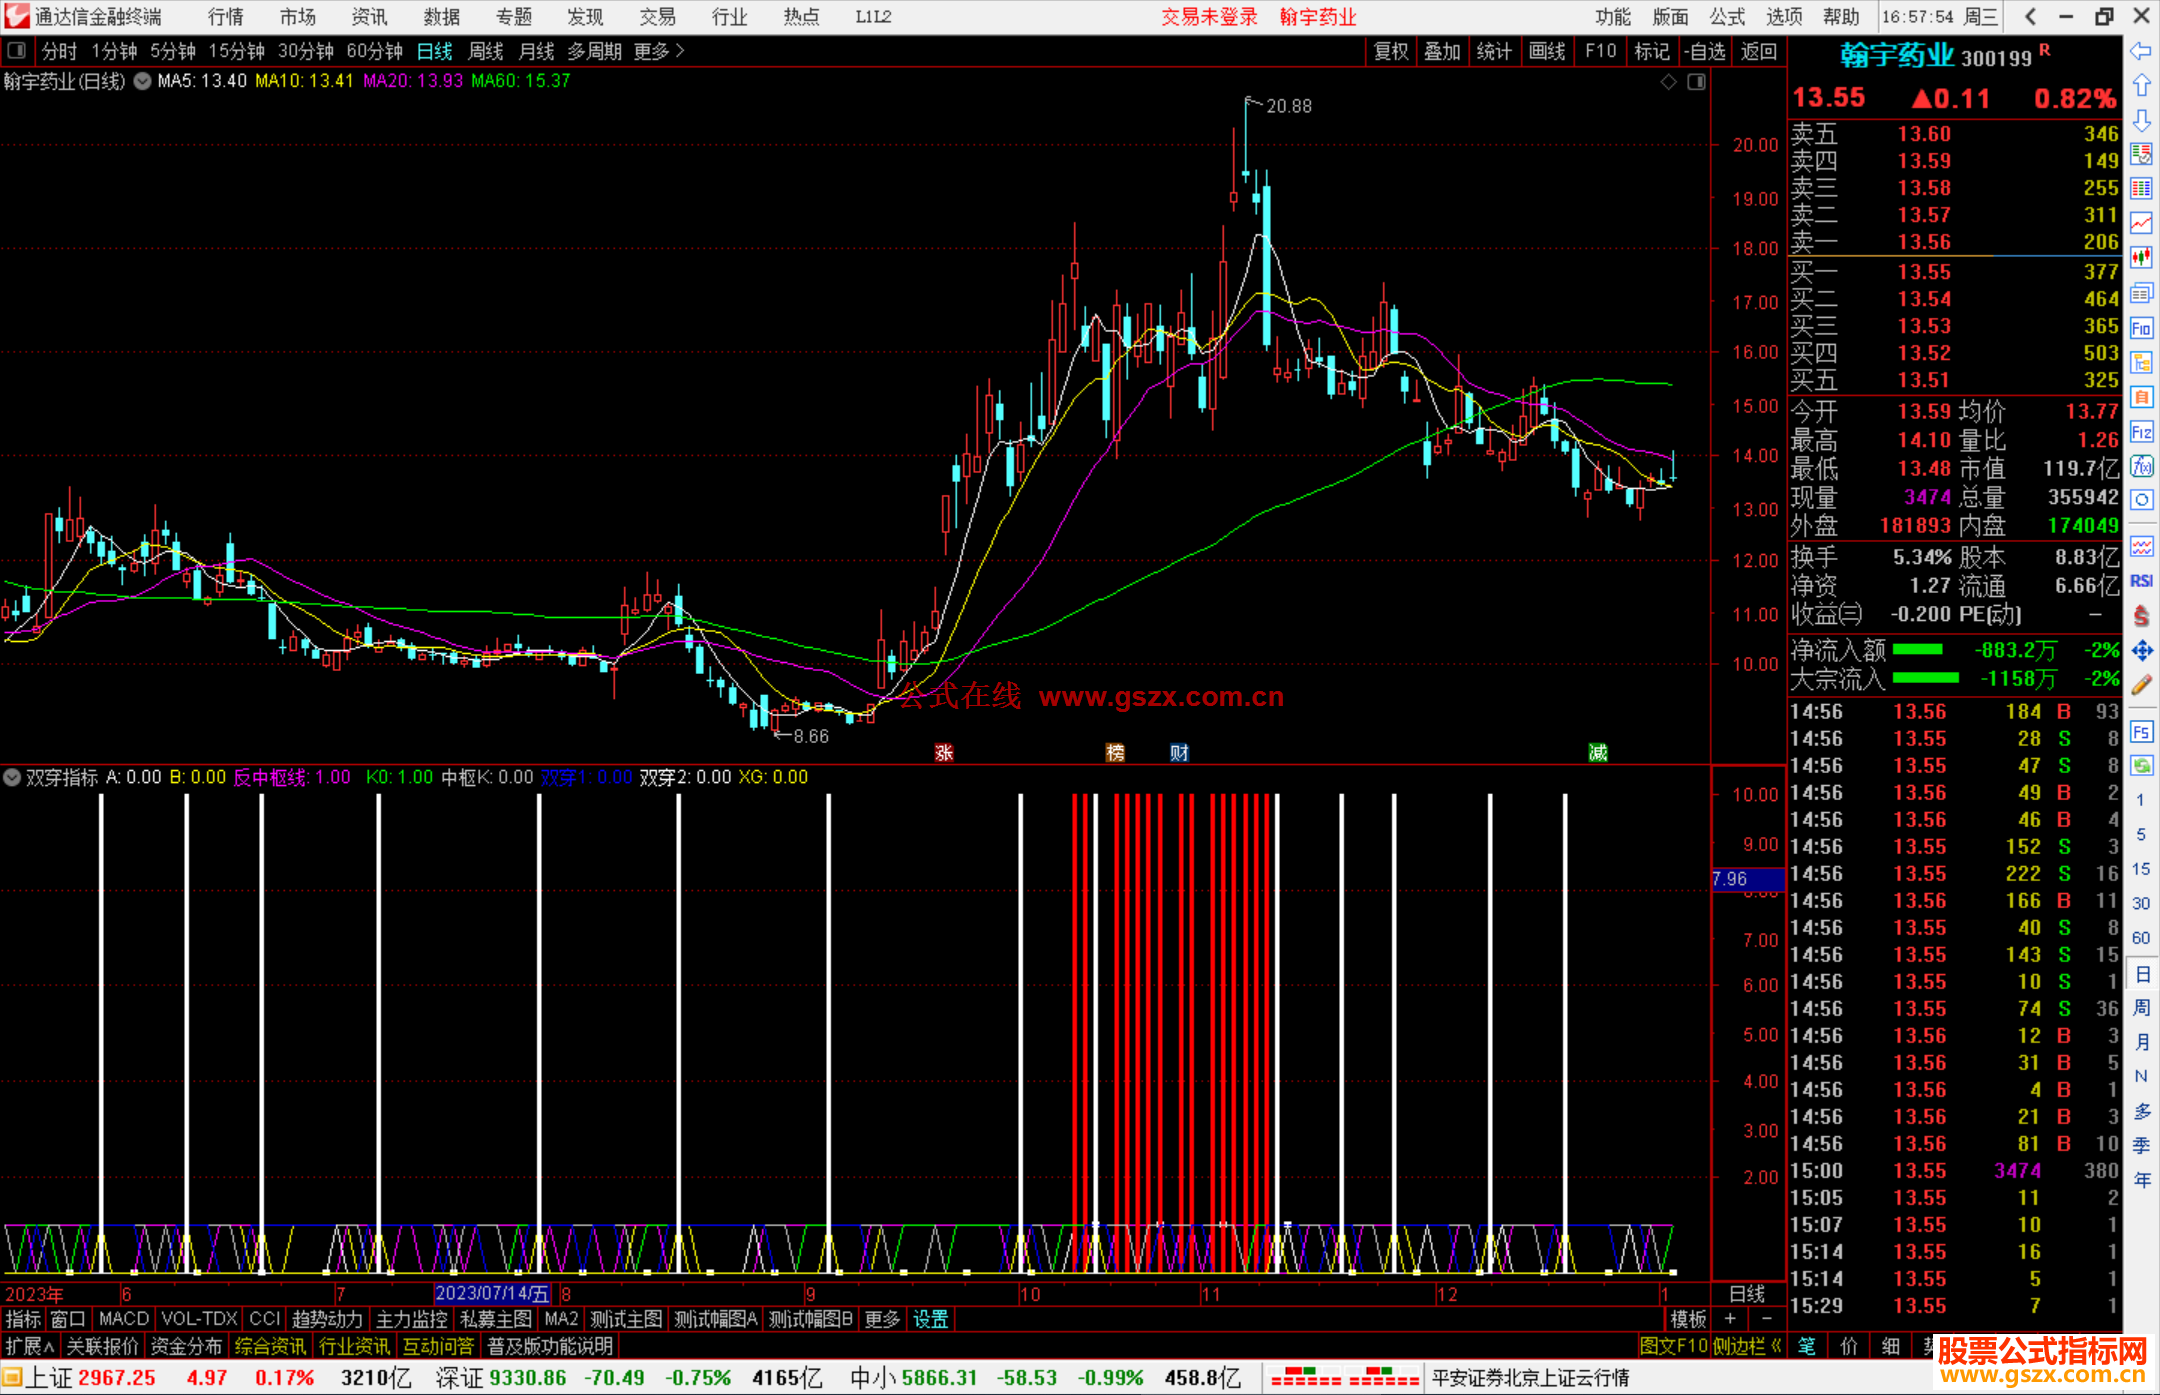Open the intraday line chart icon
Image resolution: width=2160 pixels, height=1395 pixels.
coord(2141,222)
